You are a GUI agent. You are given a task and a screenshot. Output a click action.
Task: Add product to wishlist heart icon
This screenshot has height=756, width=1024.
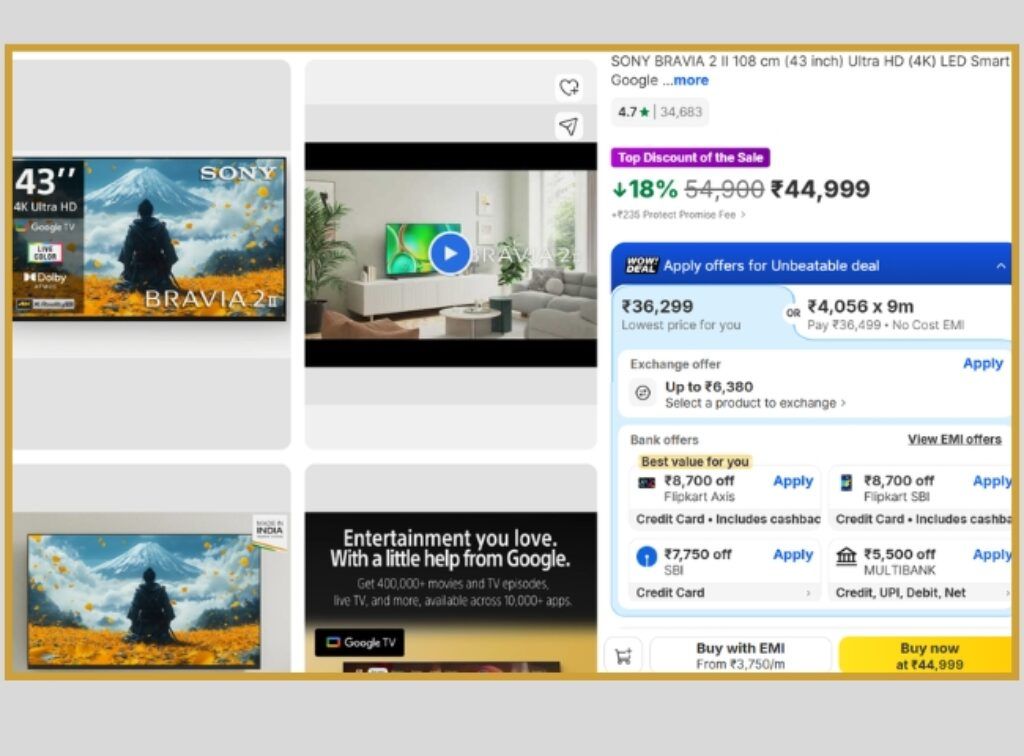tap(569, 87)
